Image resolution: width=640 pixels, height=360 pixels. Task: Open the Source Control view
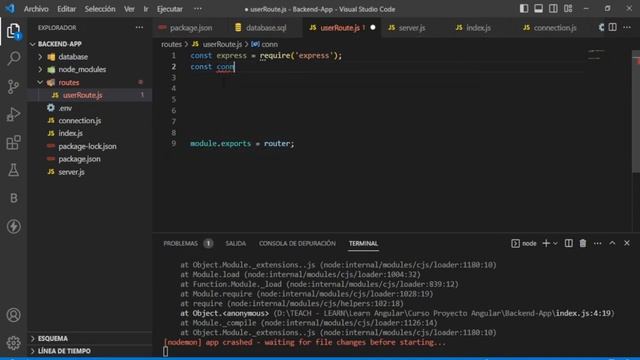coord(13,87)
